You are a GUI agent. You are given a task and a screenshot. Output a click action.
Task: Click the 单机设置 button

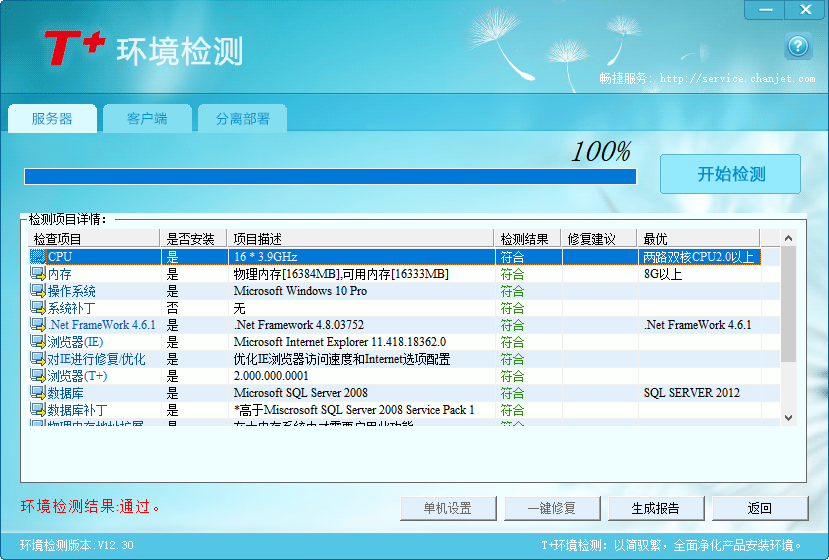pos(448,508)
